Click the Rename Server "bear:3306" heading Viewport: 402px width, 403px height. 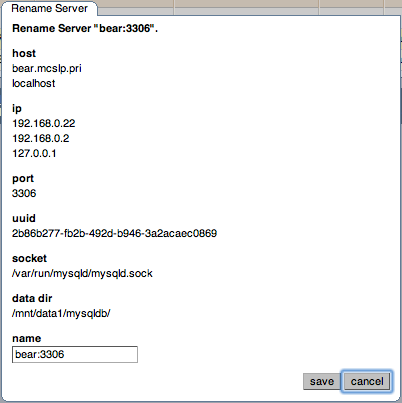(x=85, y=28)
